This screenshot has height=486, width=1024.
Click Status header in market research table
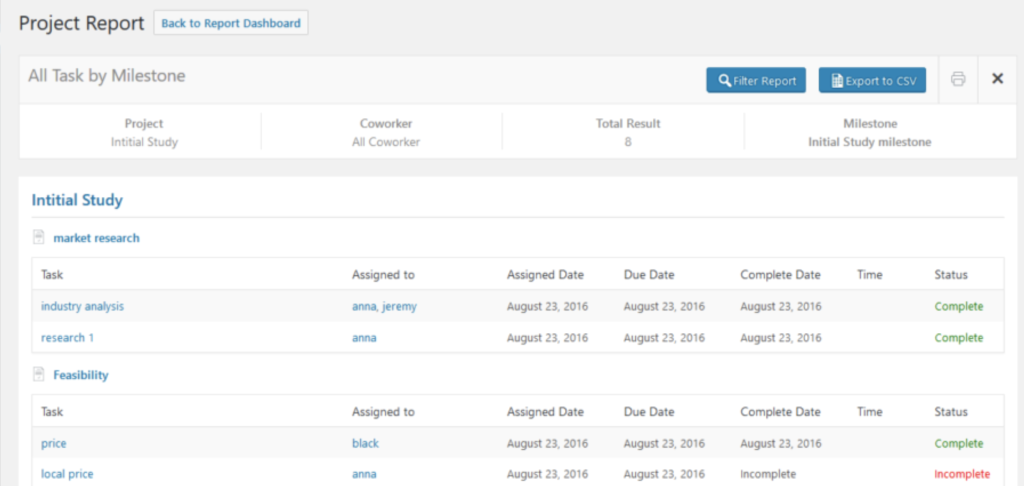(951, 275)
